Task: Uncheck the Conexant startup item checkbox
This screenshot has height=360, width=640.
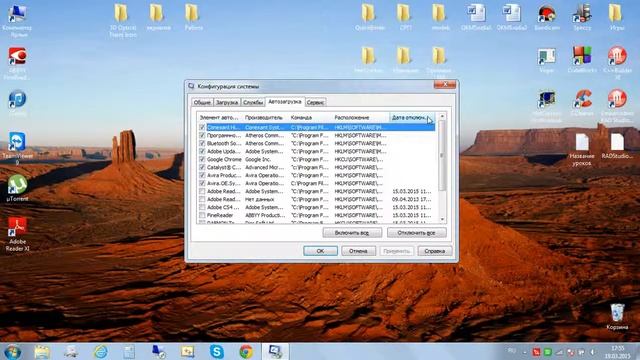Action: click(x=202, y=127)
